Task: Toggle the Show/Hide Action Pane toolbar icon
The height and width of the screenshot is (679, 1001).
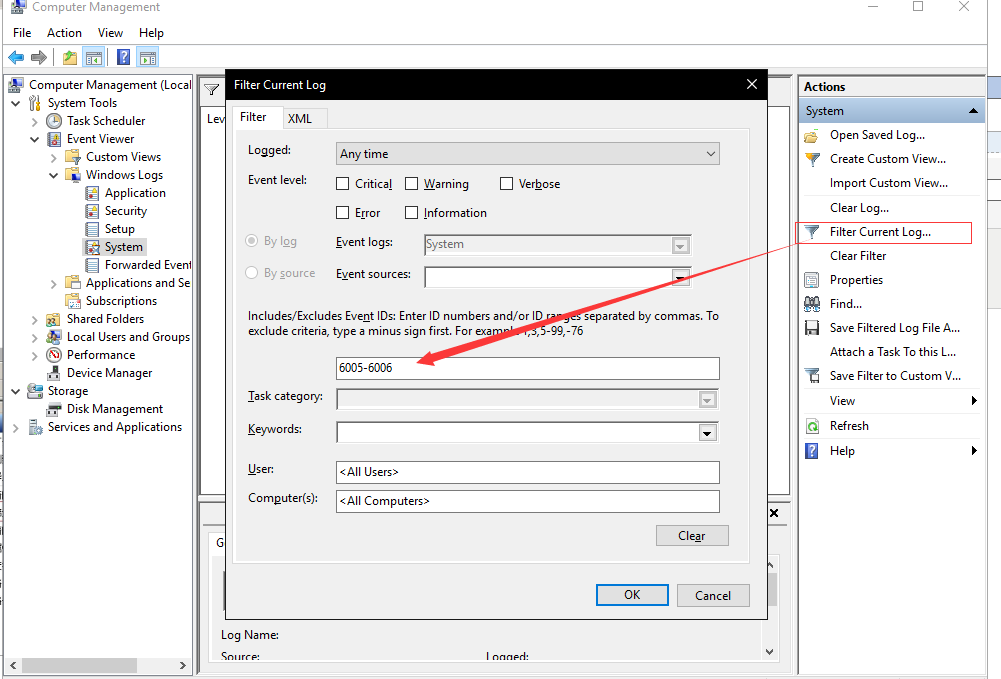Action: point(147,57)
